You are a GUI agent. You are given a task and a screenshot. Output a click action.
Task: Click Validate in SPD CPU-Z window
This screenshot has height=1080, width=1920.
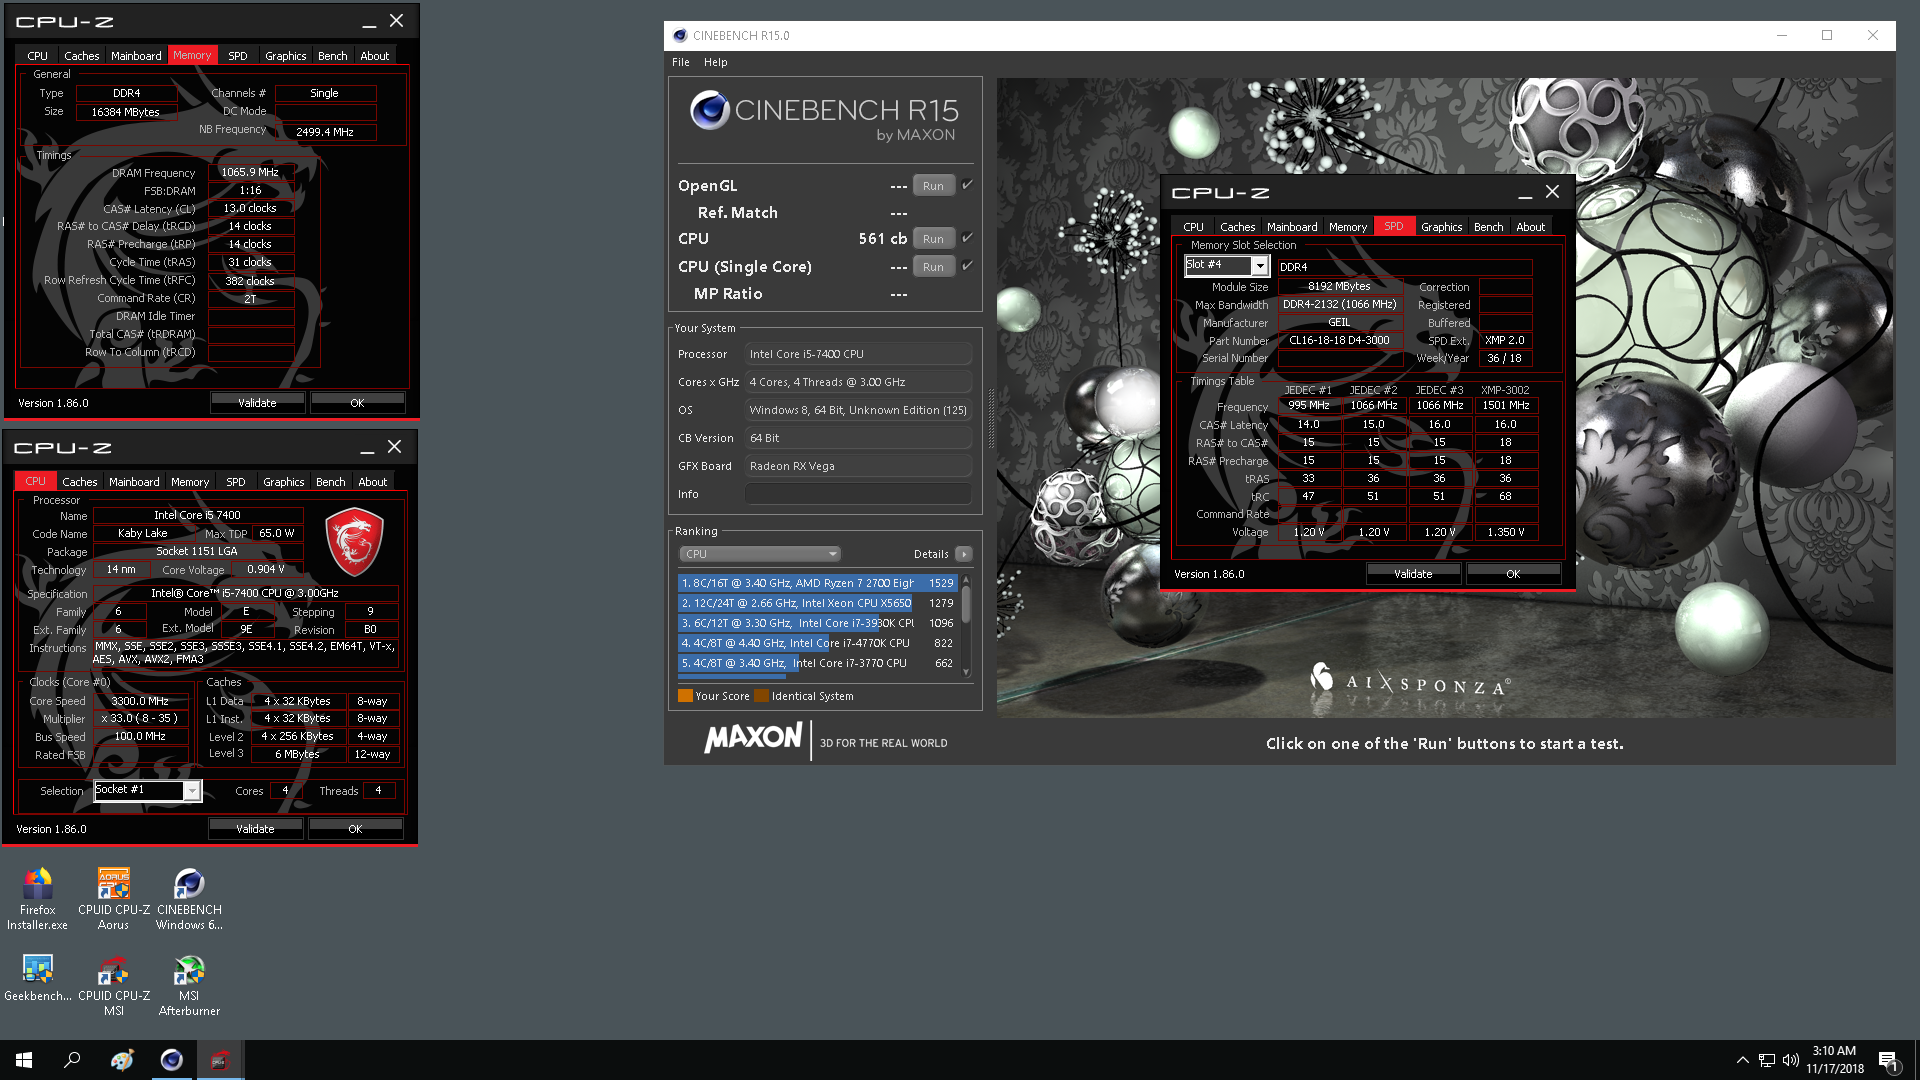(1413, 574)
